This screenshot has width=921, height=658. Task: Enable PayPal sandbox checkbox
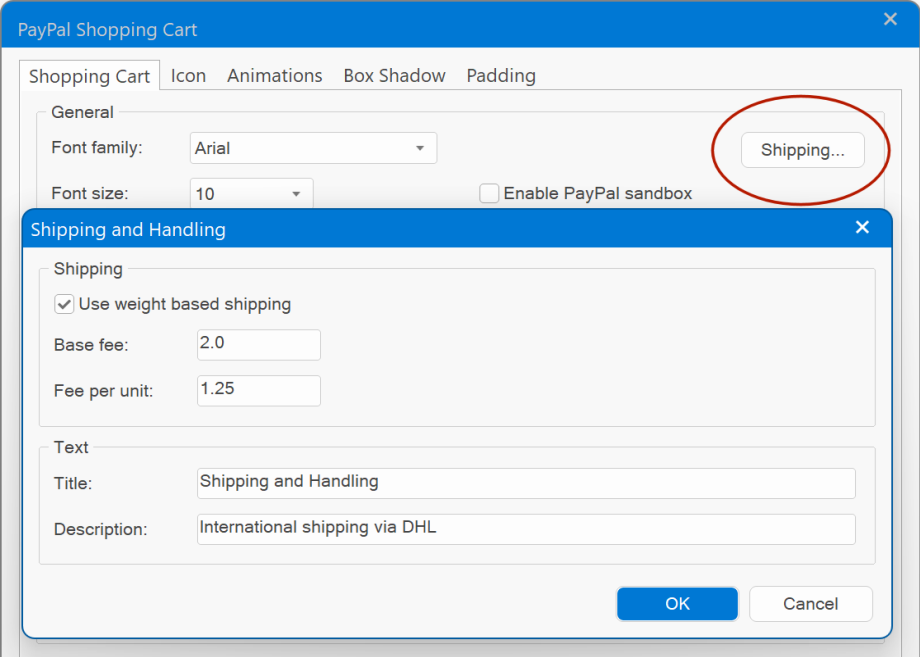[x=489, y=193]
